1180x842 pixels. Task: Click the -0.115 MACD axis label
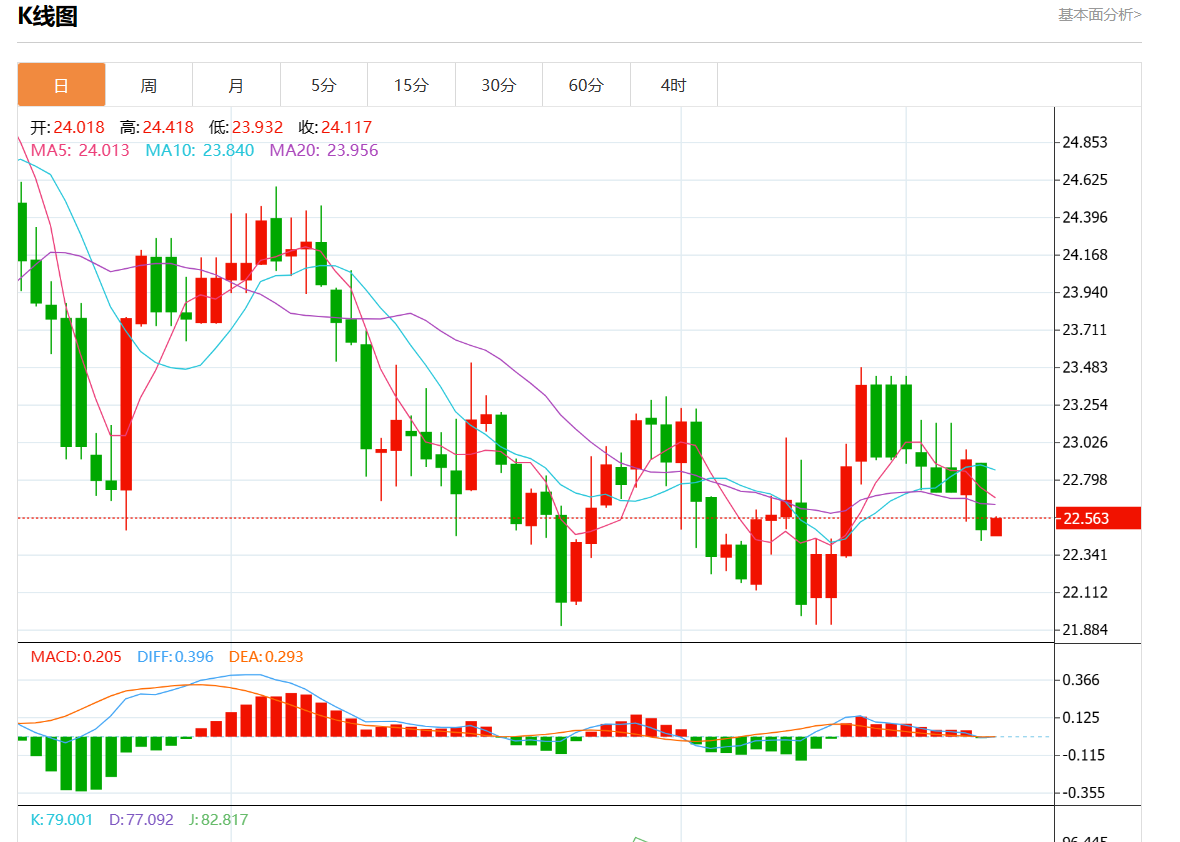[1084, 755]
